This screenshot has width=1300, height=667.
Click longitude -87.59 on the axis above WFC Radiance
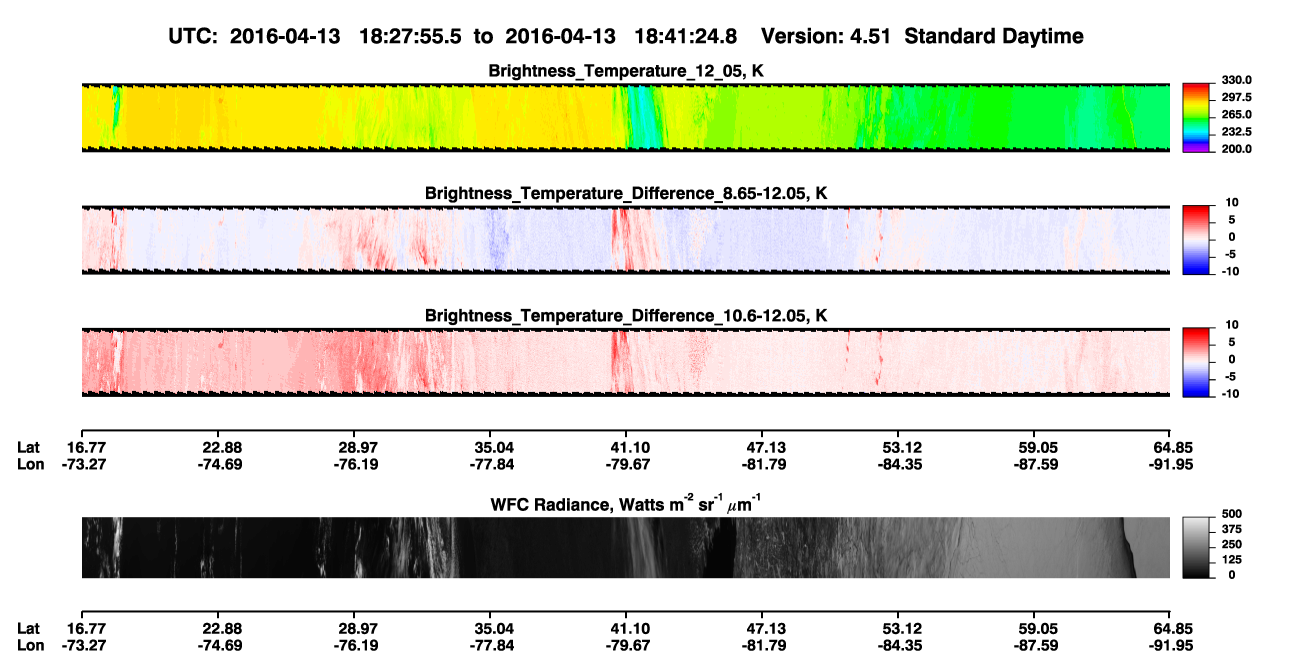point(1034,464)
